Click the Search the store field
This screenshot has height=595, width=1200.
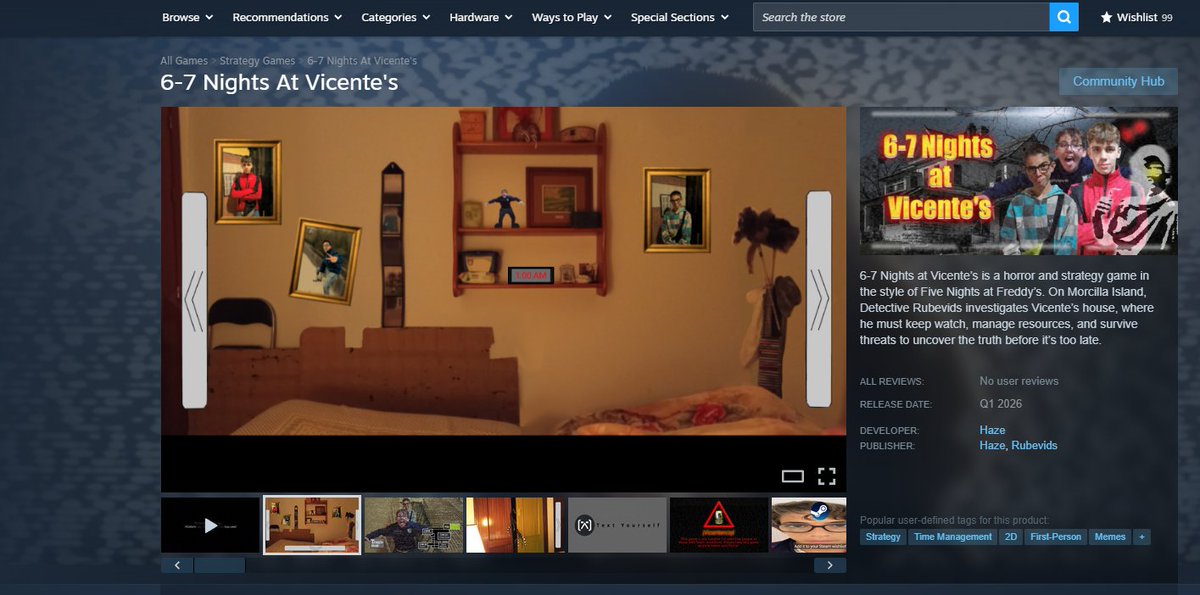(901, 17)
